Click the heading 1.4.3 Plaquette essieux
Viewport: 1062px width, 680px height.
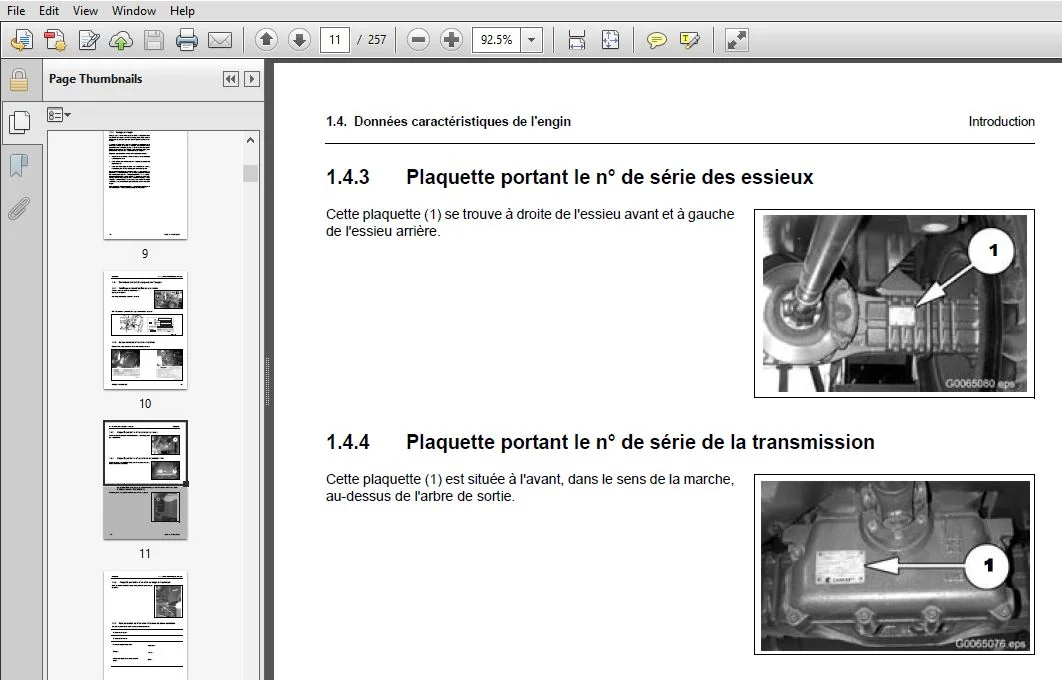coord(569,177)
